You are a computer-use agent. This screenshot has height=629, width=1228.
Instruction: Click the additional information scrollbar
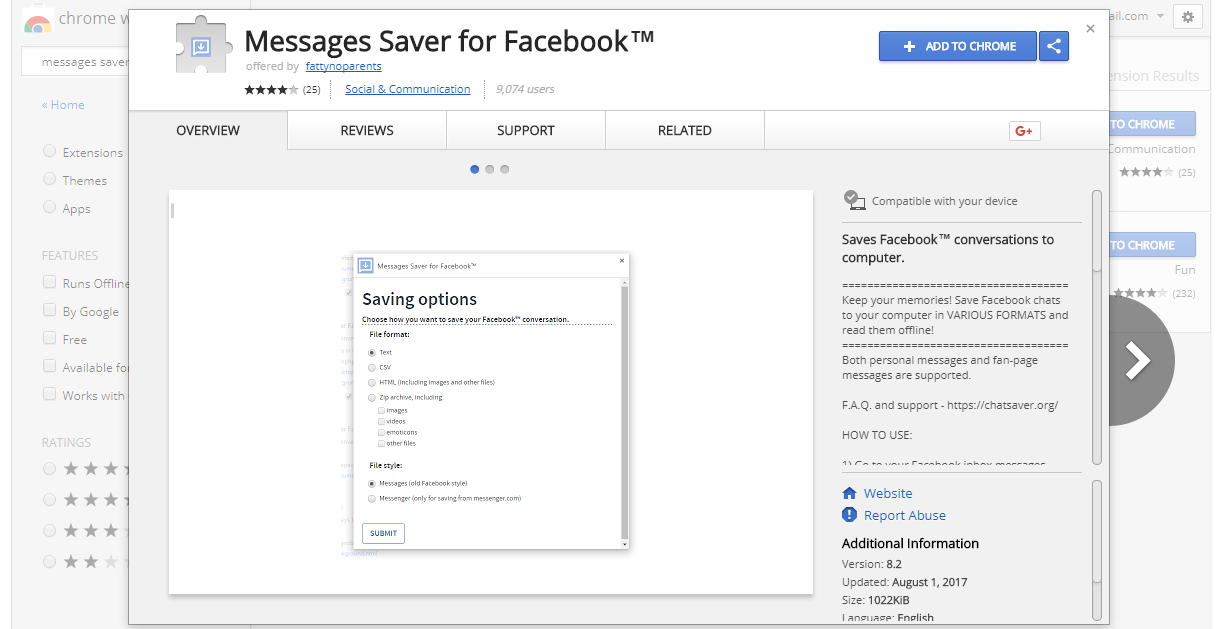(1097, 532)
